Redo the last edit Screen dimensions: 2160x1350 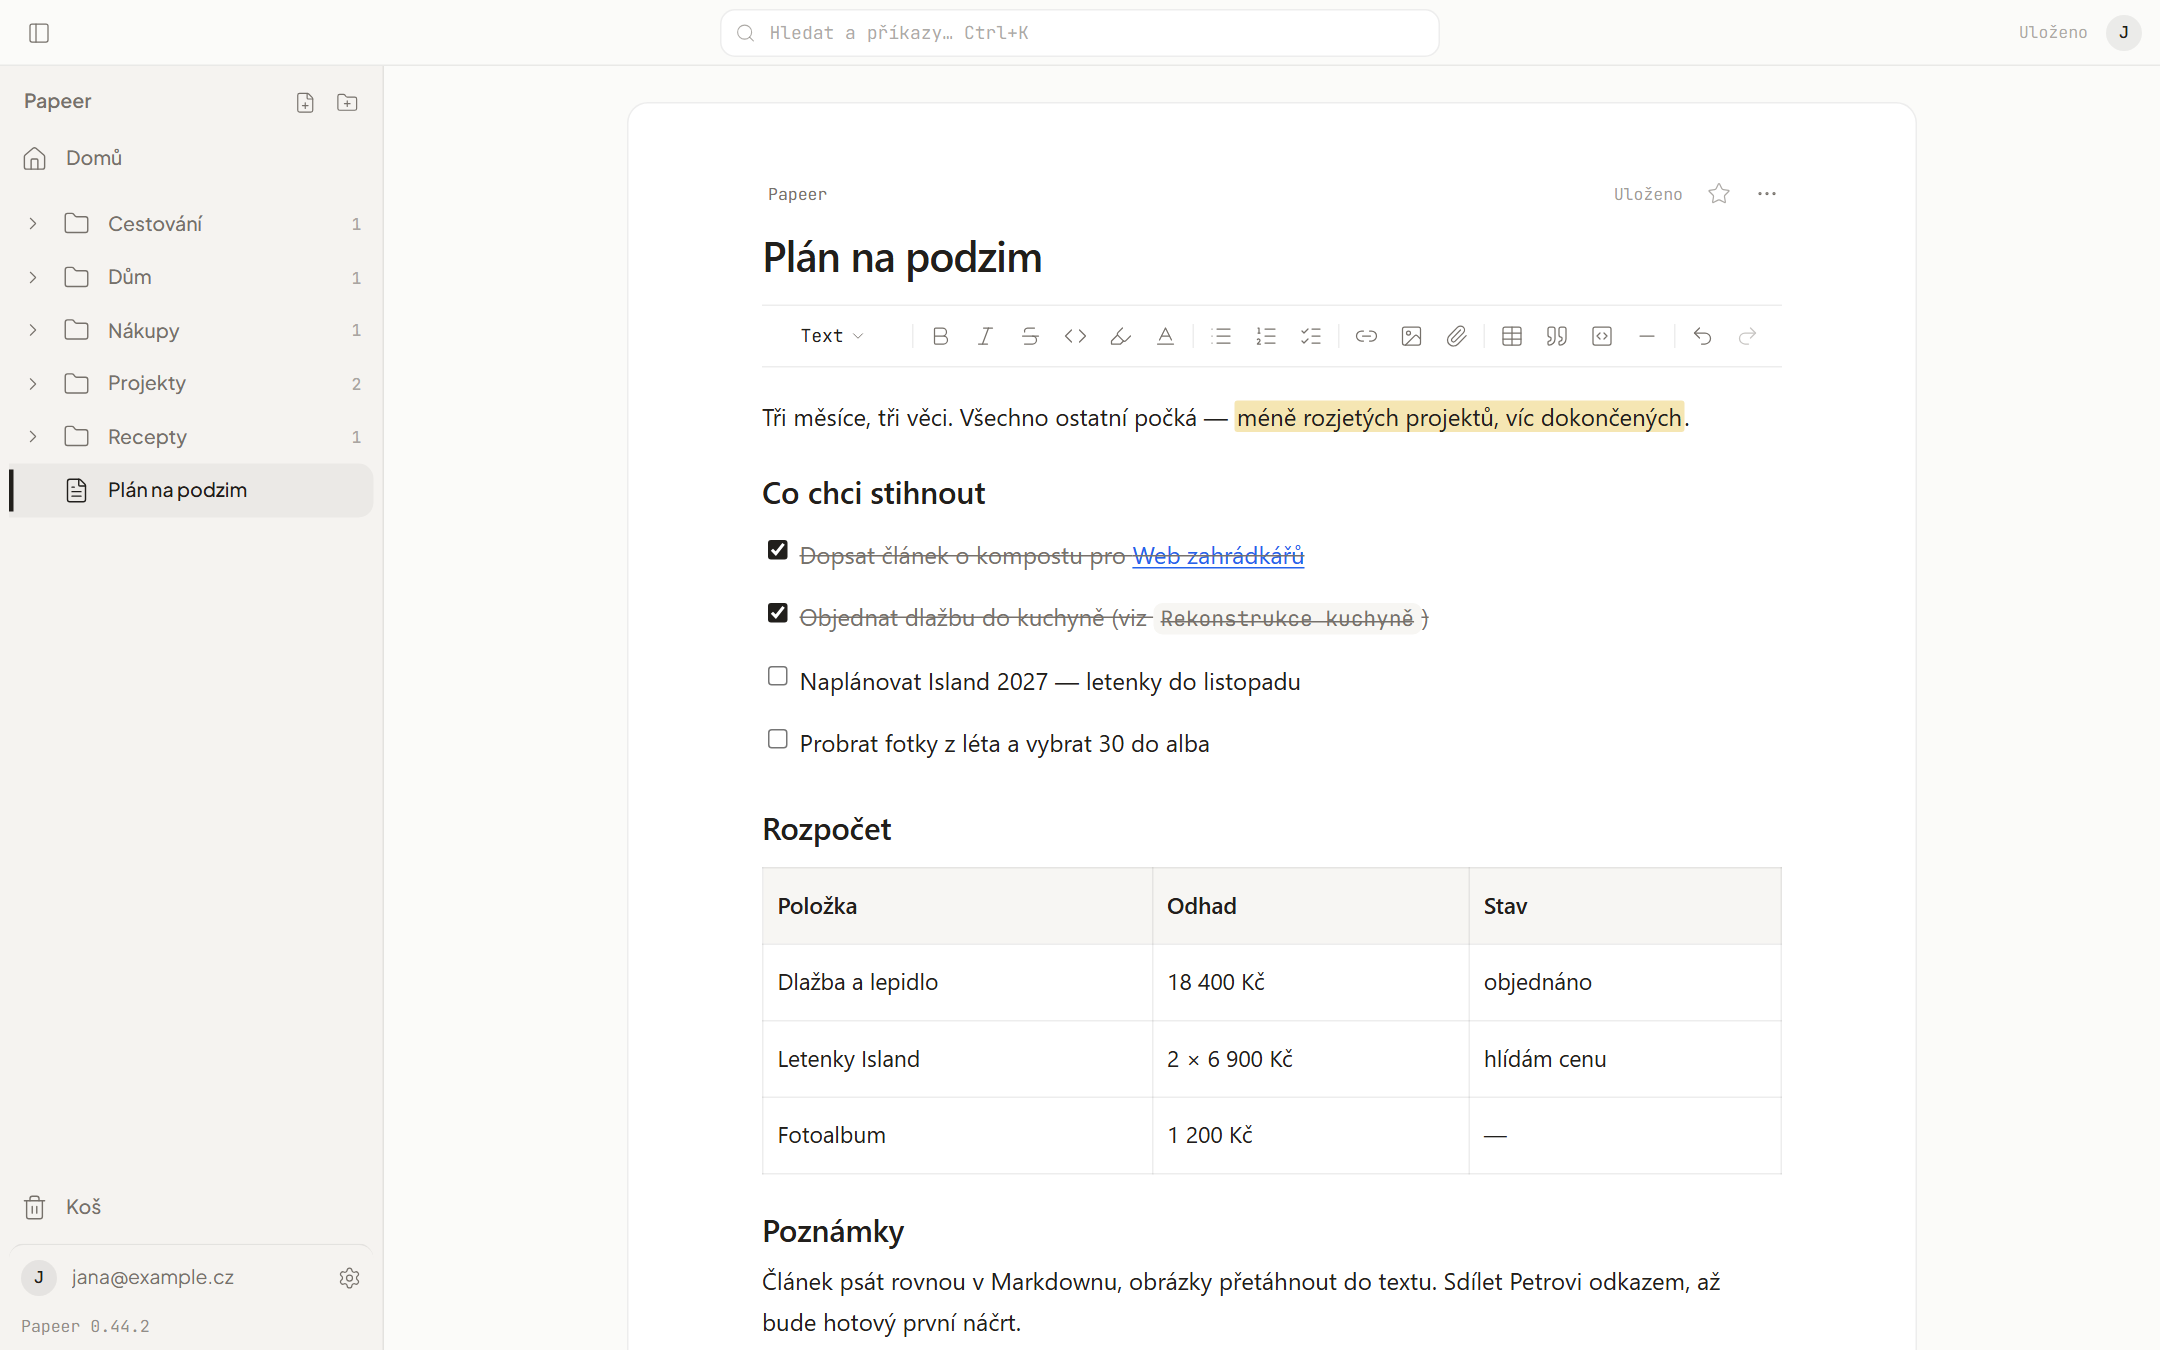click(x=1747, y=336)
